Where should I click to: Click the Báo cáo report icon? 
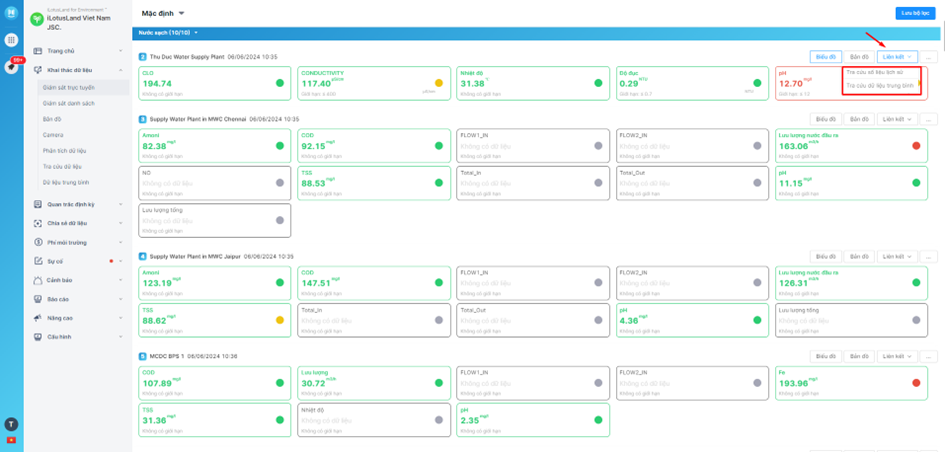tap(38, 299)
